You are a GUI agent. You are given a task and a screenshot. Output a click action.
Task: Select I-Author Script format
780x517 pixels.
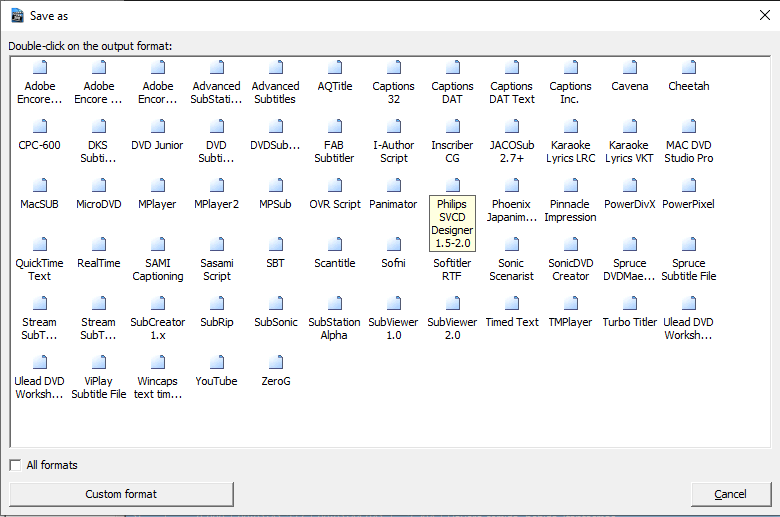click(393, 142)
